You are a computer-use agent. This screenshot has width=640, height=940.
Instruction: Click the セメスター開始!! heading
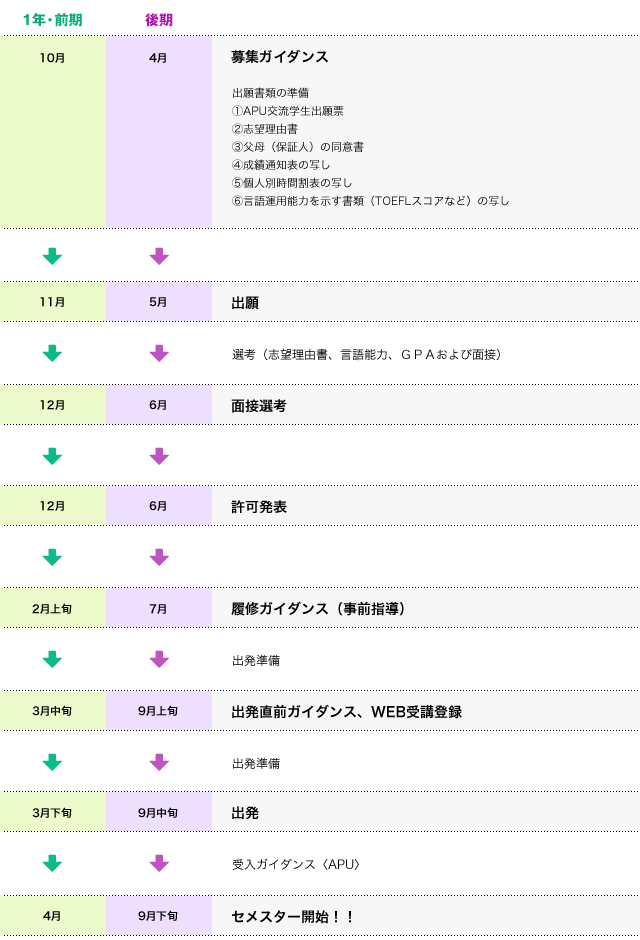tap(292, 916)
